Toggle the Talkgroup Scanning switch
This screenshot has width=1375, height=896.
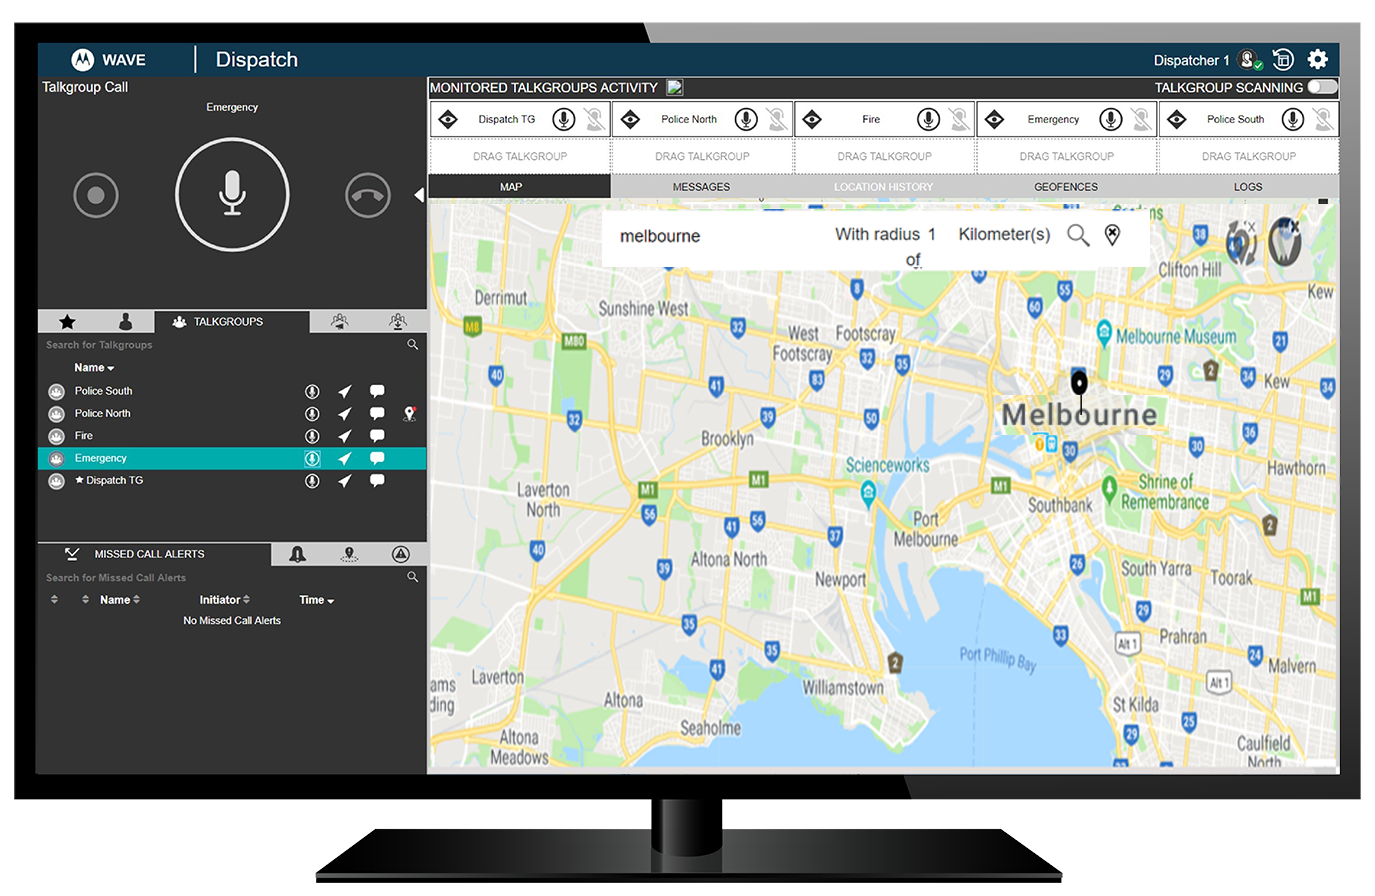[x=1322, y=87]
